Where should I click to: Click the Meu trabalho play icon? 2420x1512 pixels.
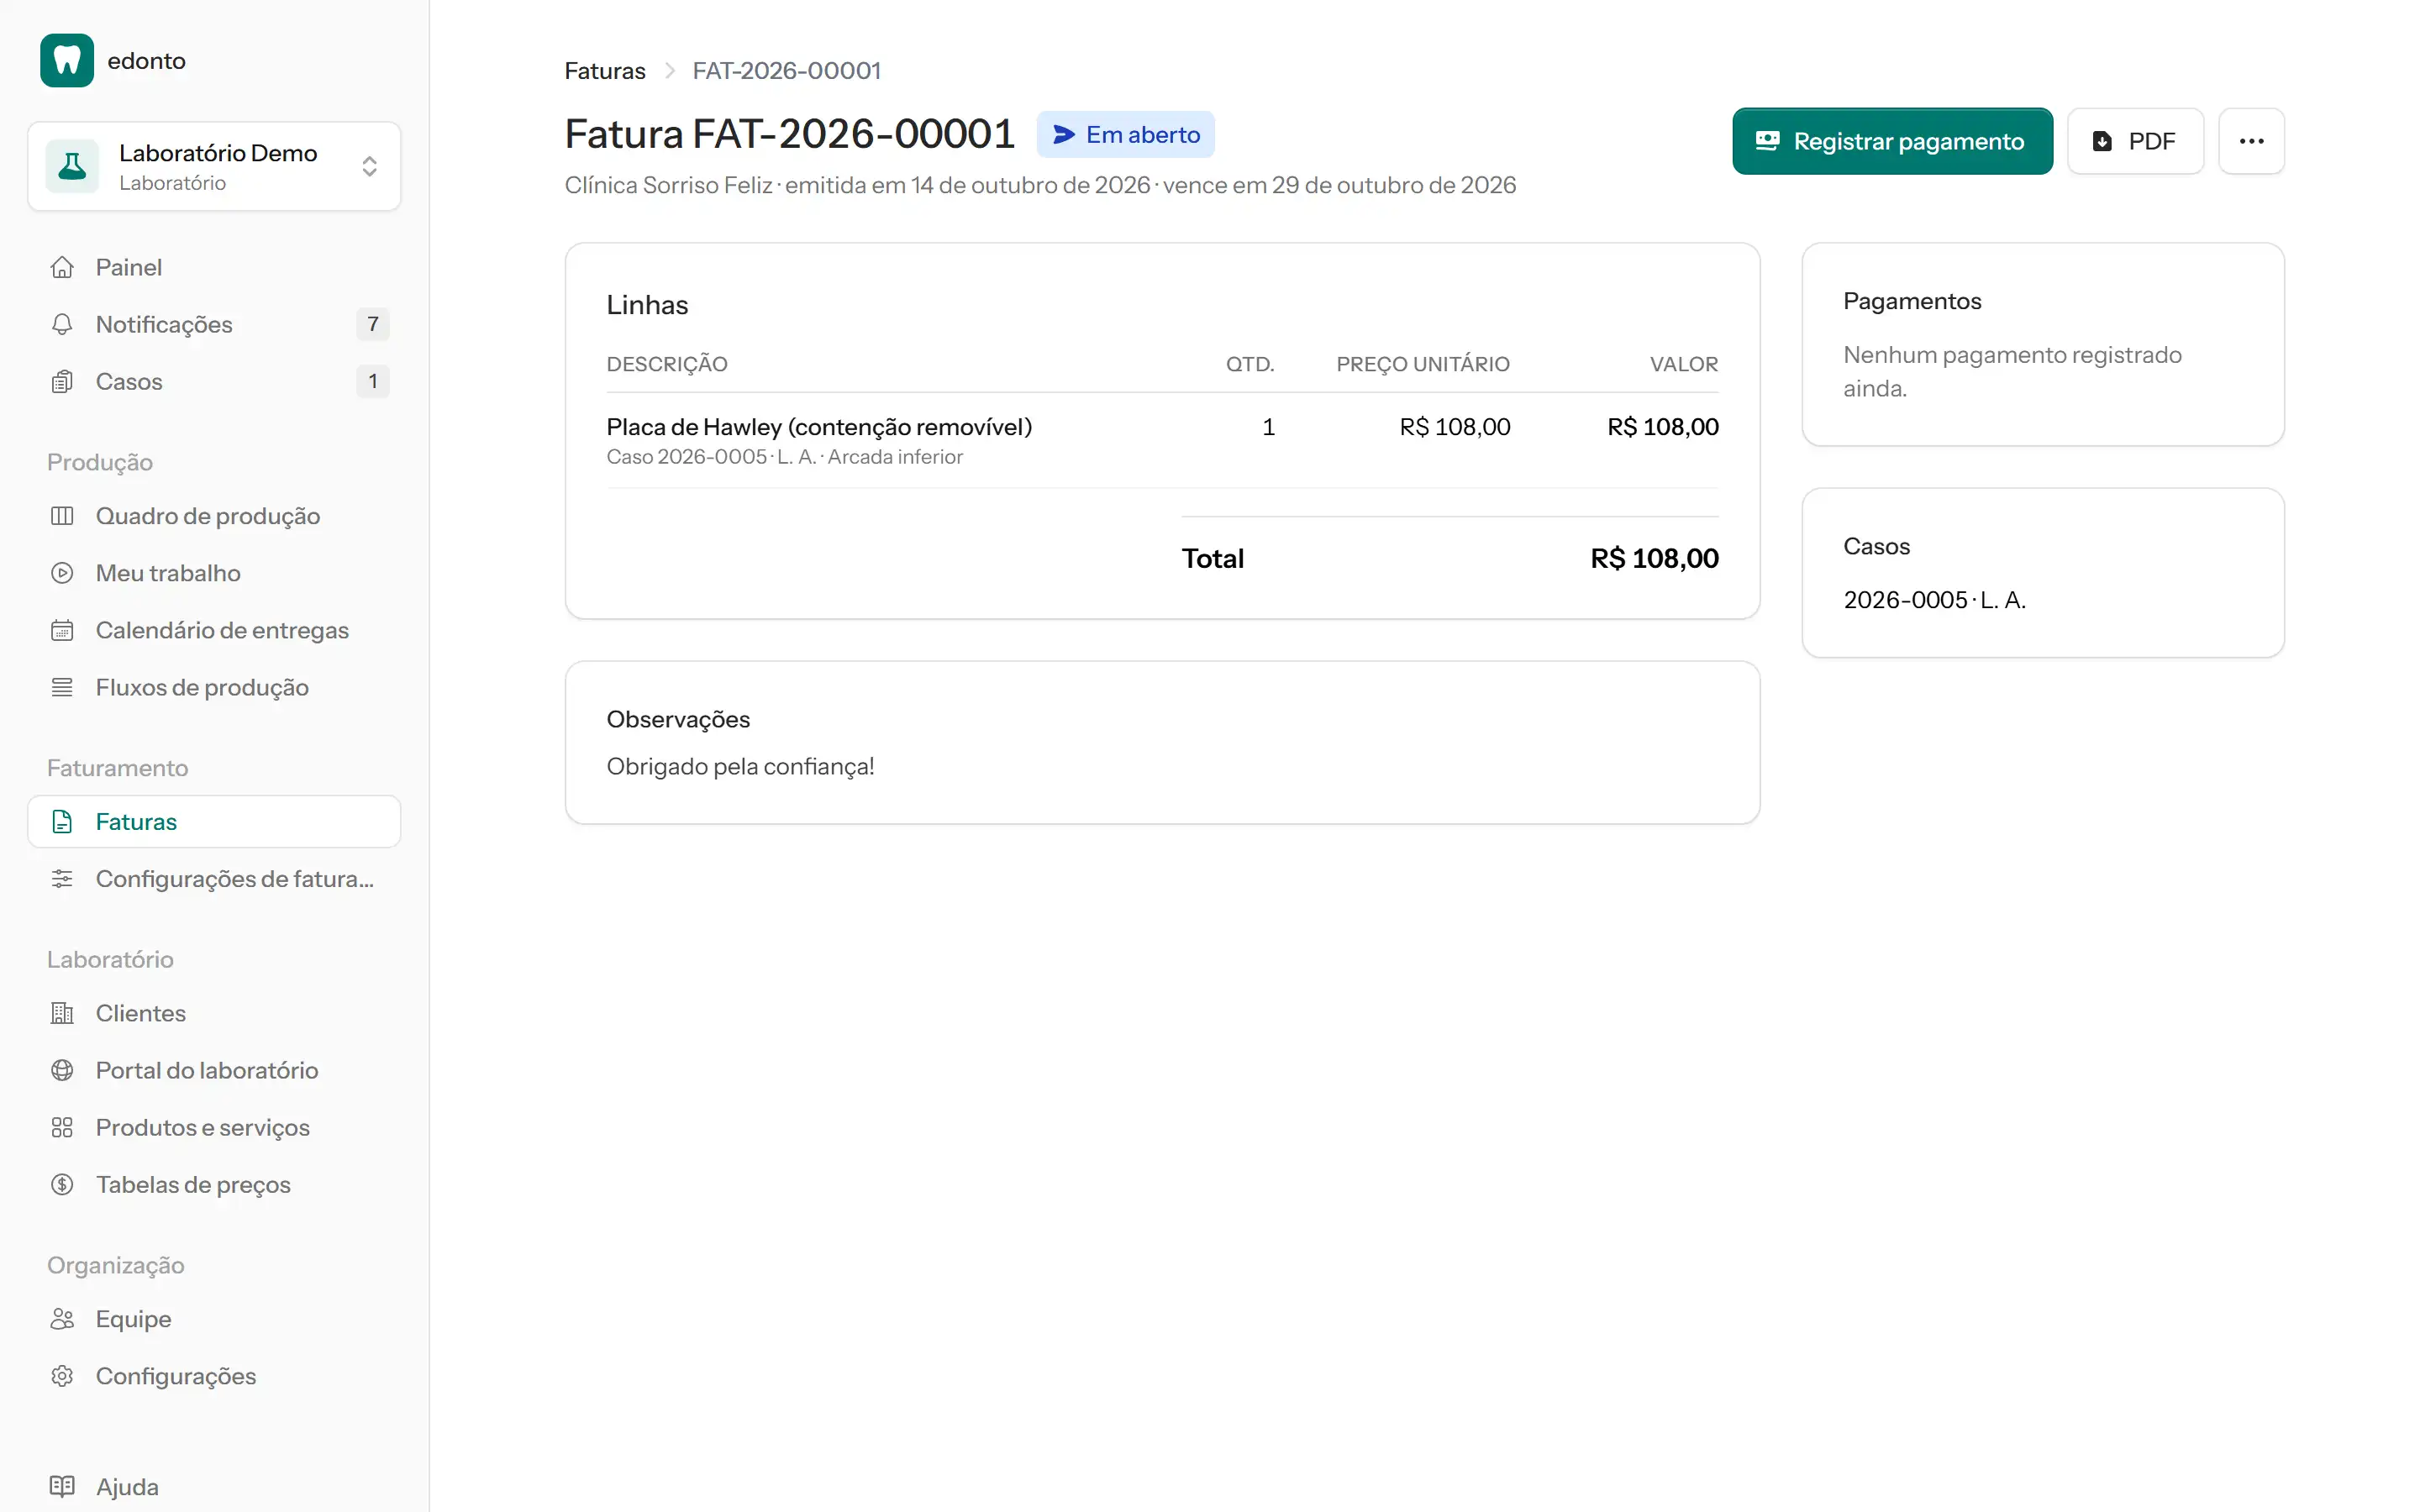coord(62,573)
